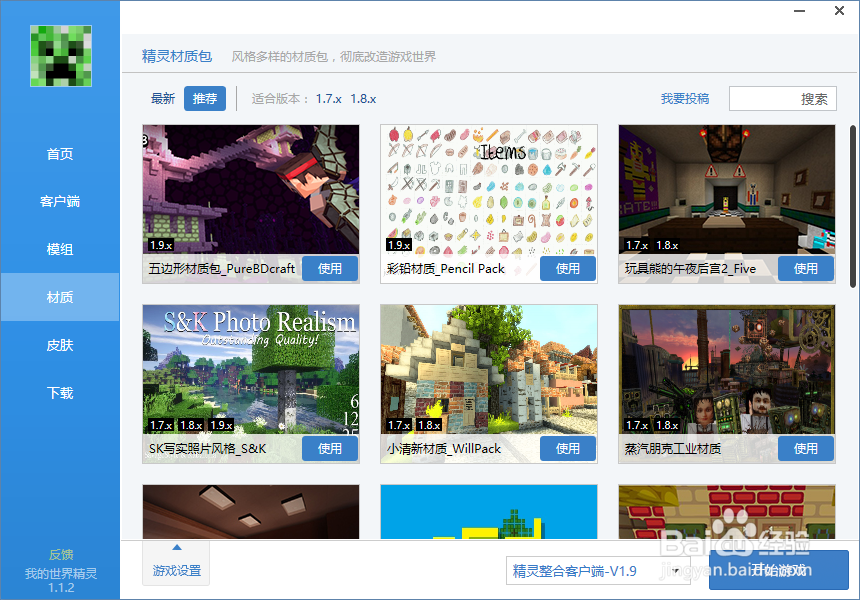Screen dimensions: 860x600
Task: Click the 开始游戏 start game button
Action: tap(779, 570)
